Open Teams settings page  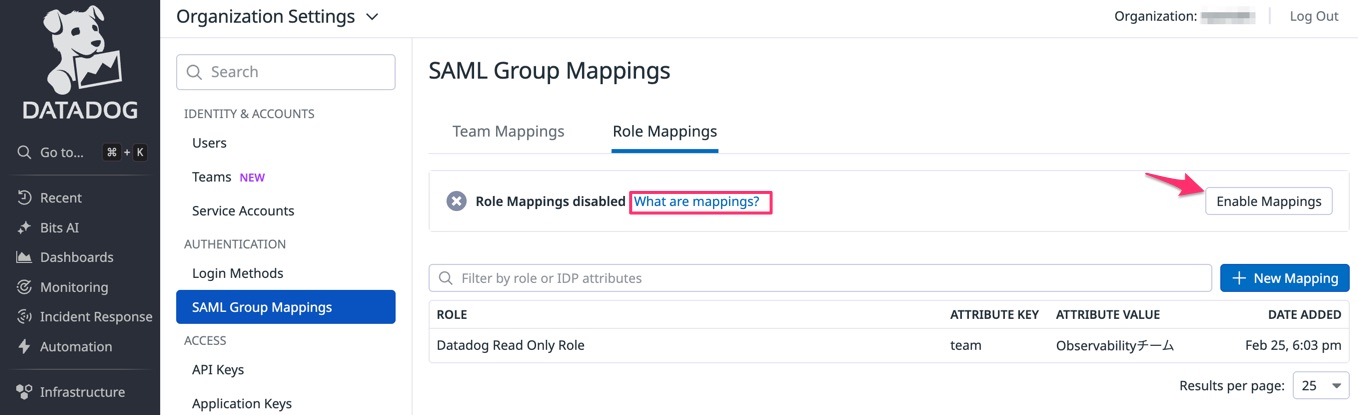tap(211, 177)
